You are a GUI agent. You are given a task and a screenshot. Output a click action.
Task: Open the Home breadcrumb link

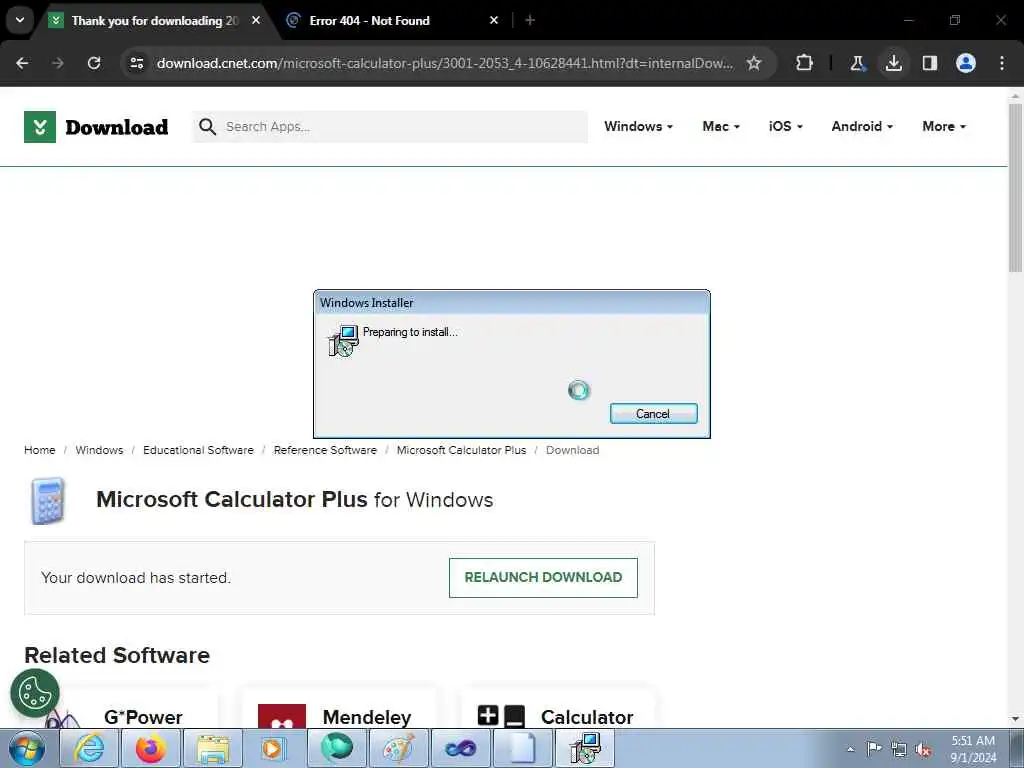pos(40,450)
